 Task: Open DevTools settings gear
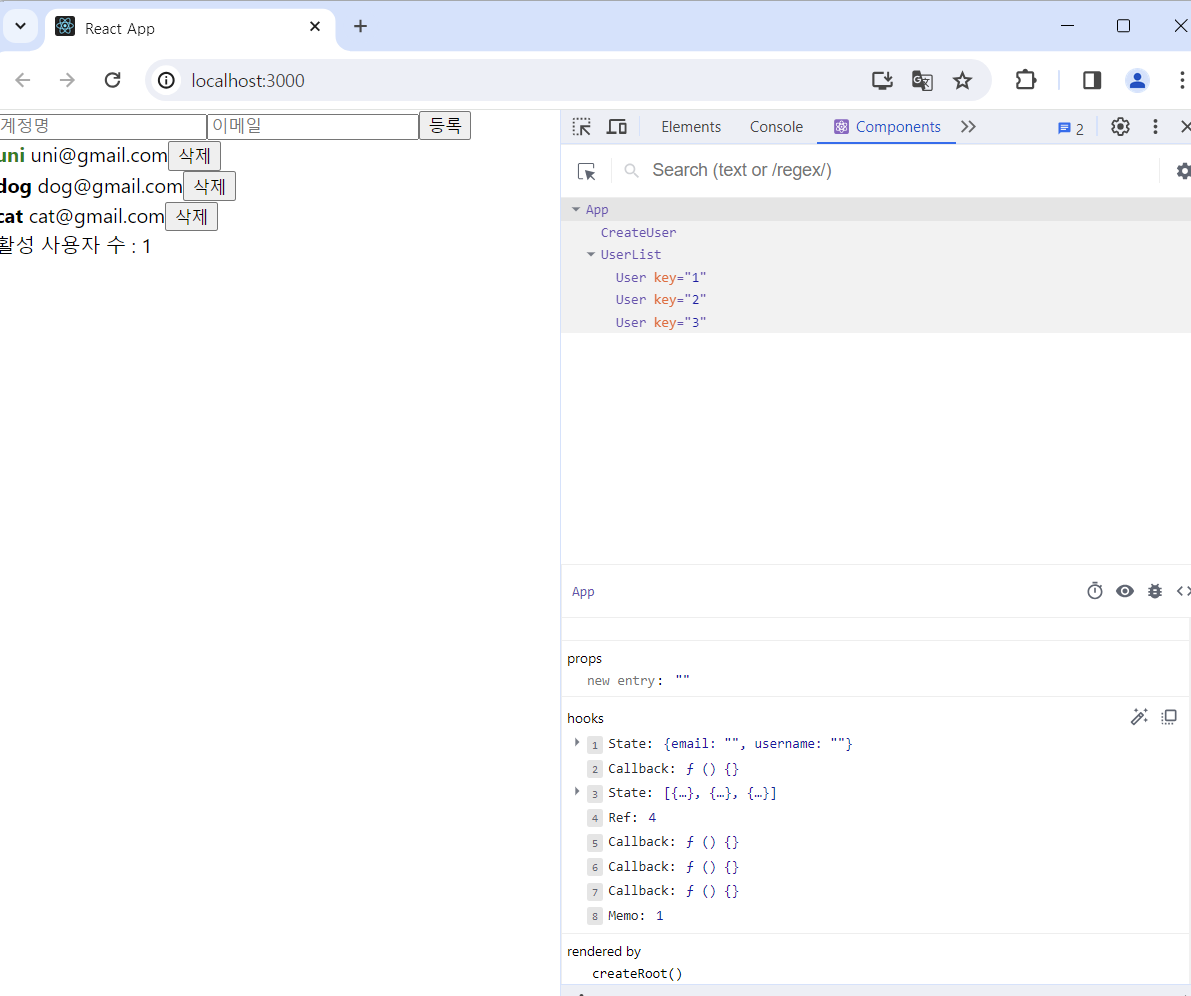[x=1120, y=126]
